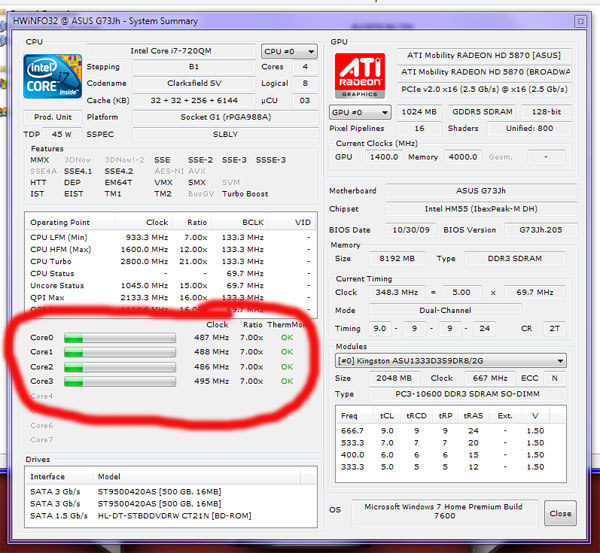Viewport: 600px width, 553px height.
Task: Click the Intel HM55 chipset field
Action: [x=481, y=209]
